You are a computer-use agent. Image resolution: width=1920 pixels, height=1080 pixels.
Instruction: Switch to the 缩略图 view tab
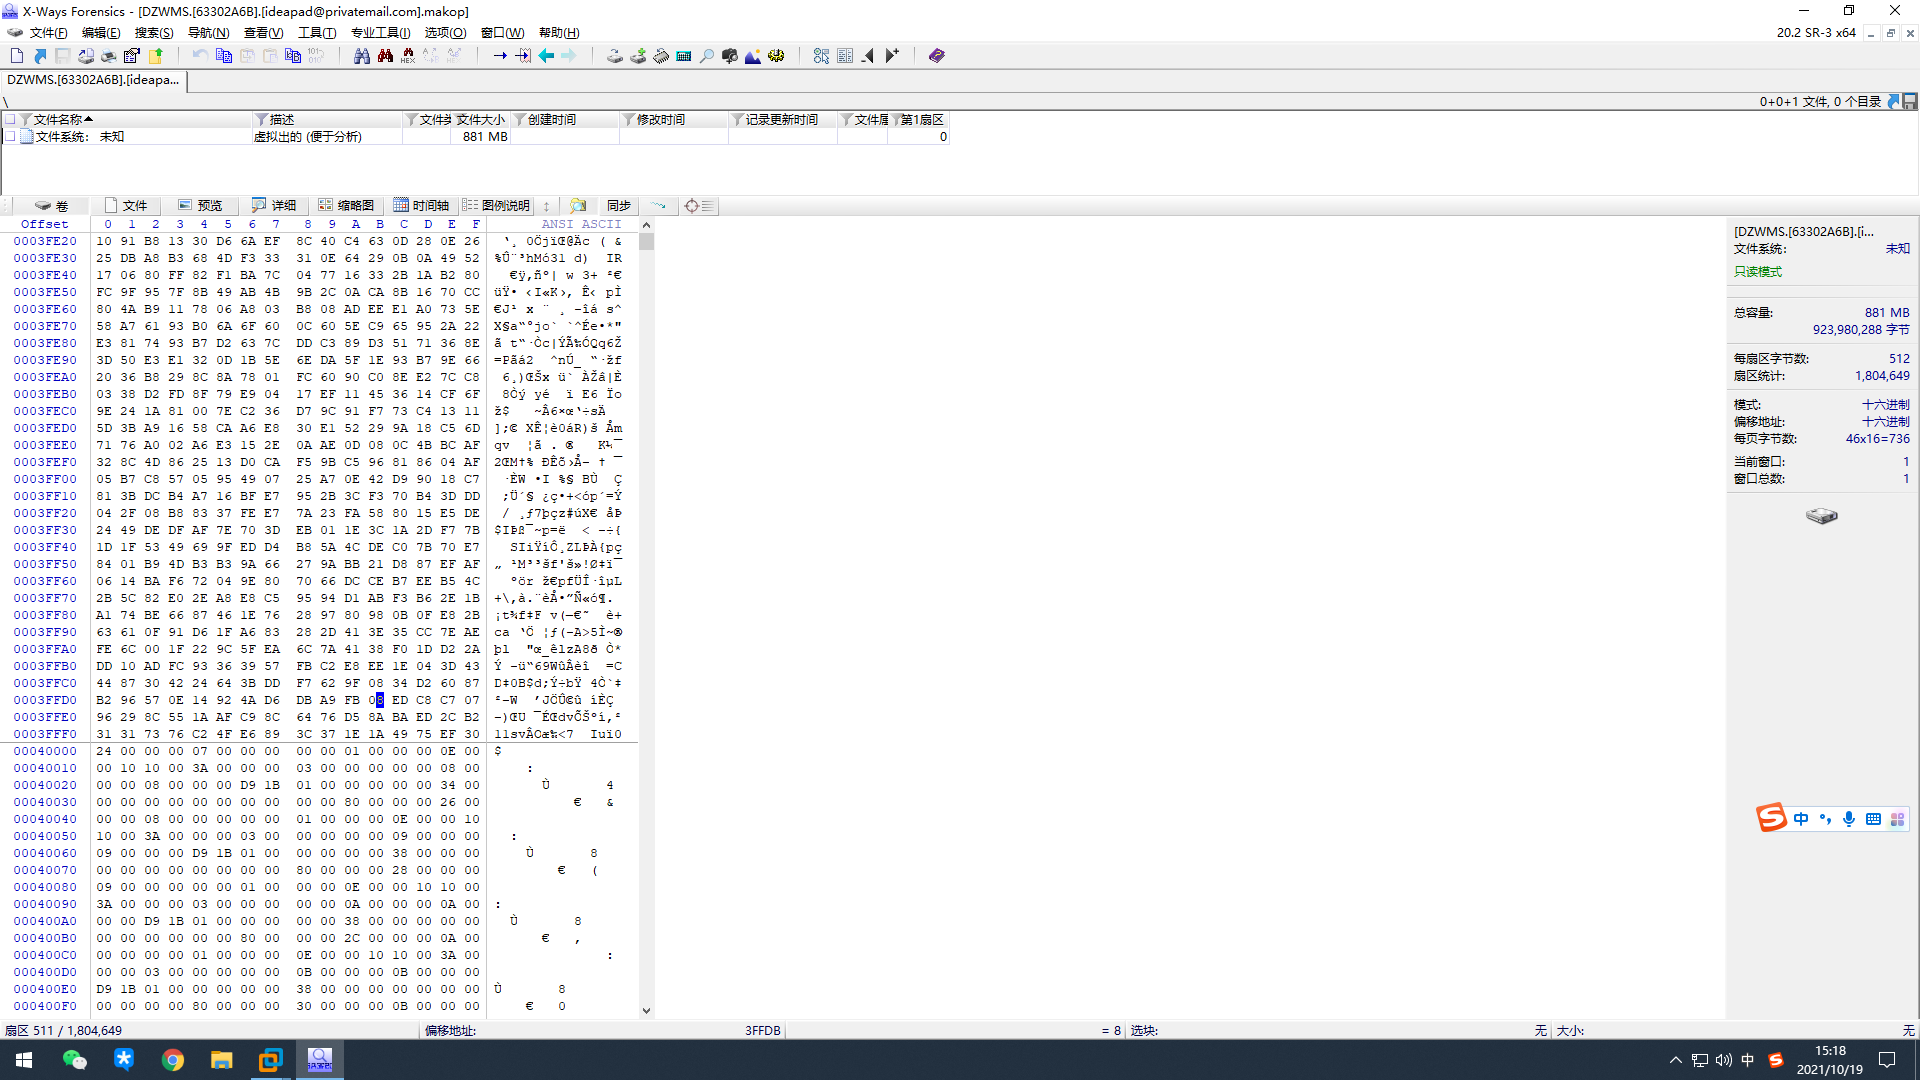(346, 205)
